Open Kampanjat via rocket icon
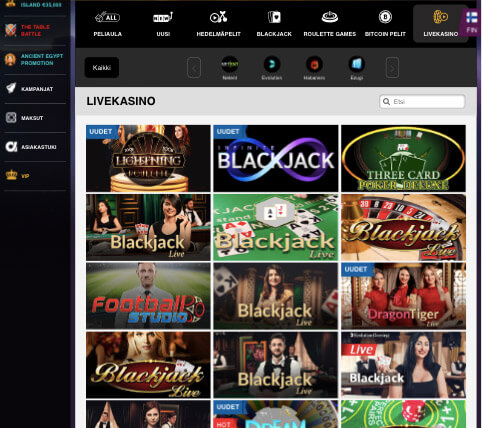This screenshot has width=482, height=428. [11, 88]
